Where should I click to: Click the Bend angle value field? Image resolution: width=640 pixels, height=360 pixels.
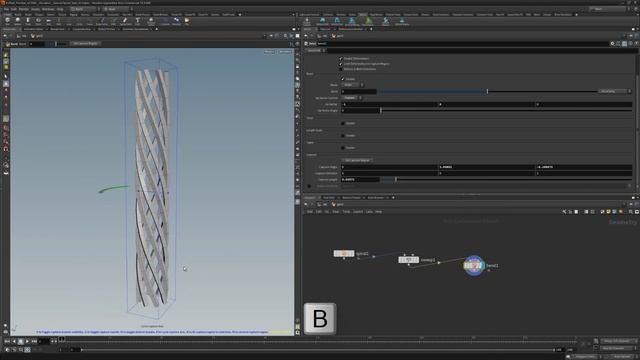[x=359, y=91]
